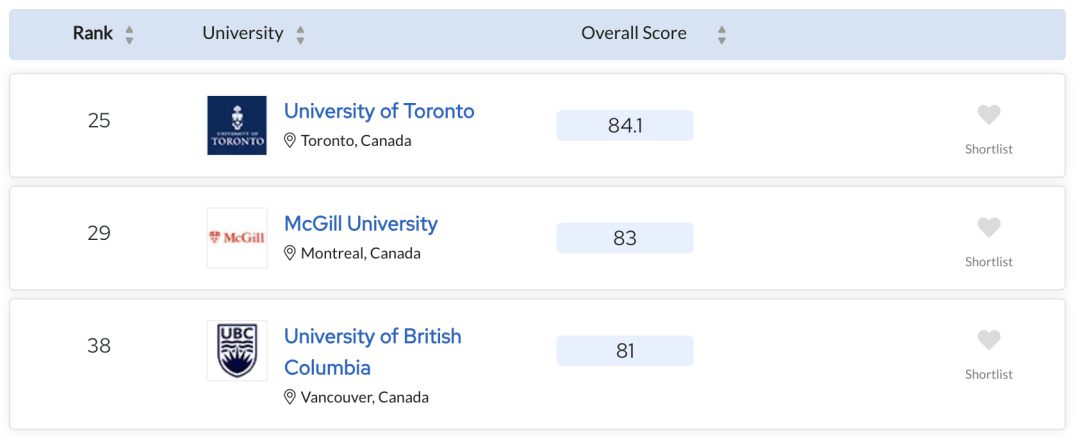Sort by Overall Score arrows icon
Image resolution: width=1080 pixels, height=439 pixels.
point(721,34)
